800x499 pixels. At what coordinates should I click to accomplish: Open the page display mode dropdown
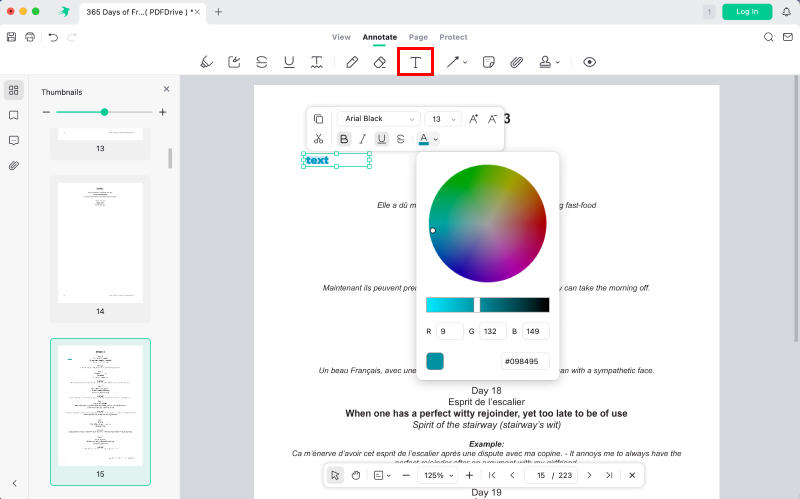pyautogui.click(x=382, y=475)
